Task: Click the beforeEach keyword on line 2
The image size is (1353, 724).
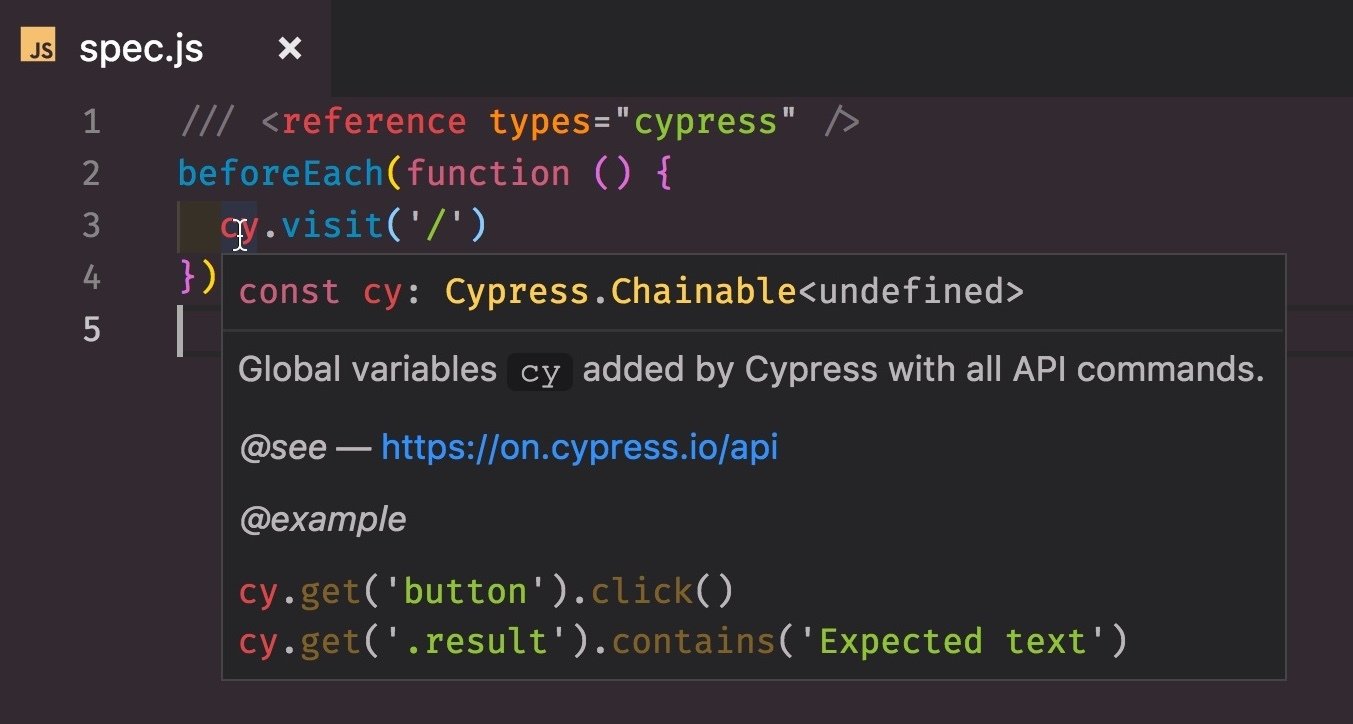Action: pos(281,174)
